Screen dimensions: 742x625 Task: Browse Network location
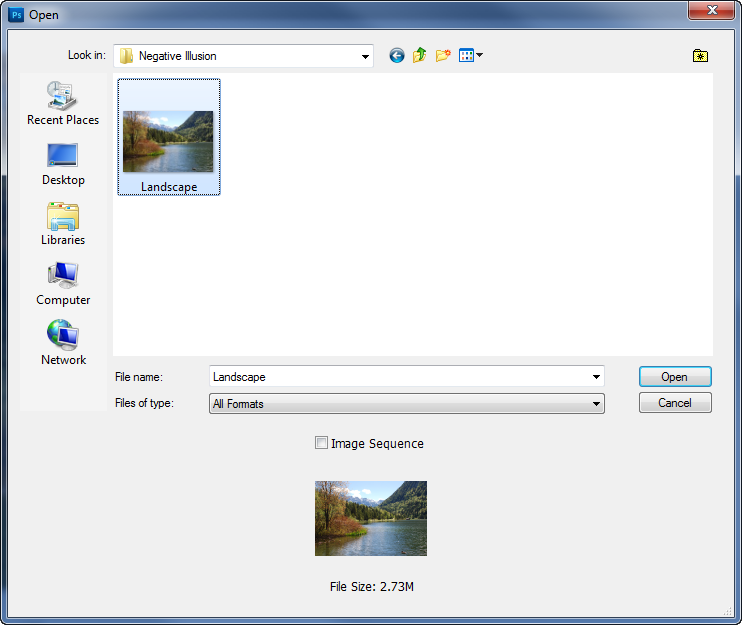pyautogui.click(x=63, y=343)
